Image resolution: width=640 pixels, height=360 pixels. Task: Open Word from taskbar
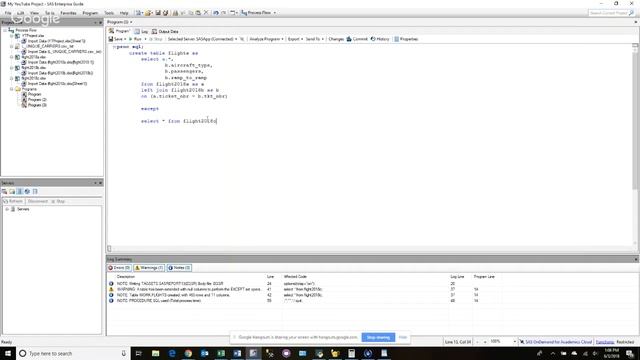237,353
